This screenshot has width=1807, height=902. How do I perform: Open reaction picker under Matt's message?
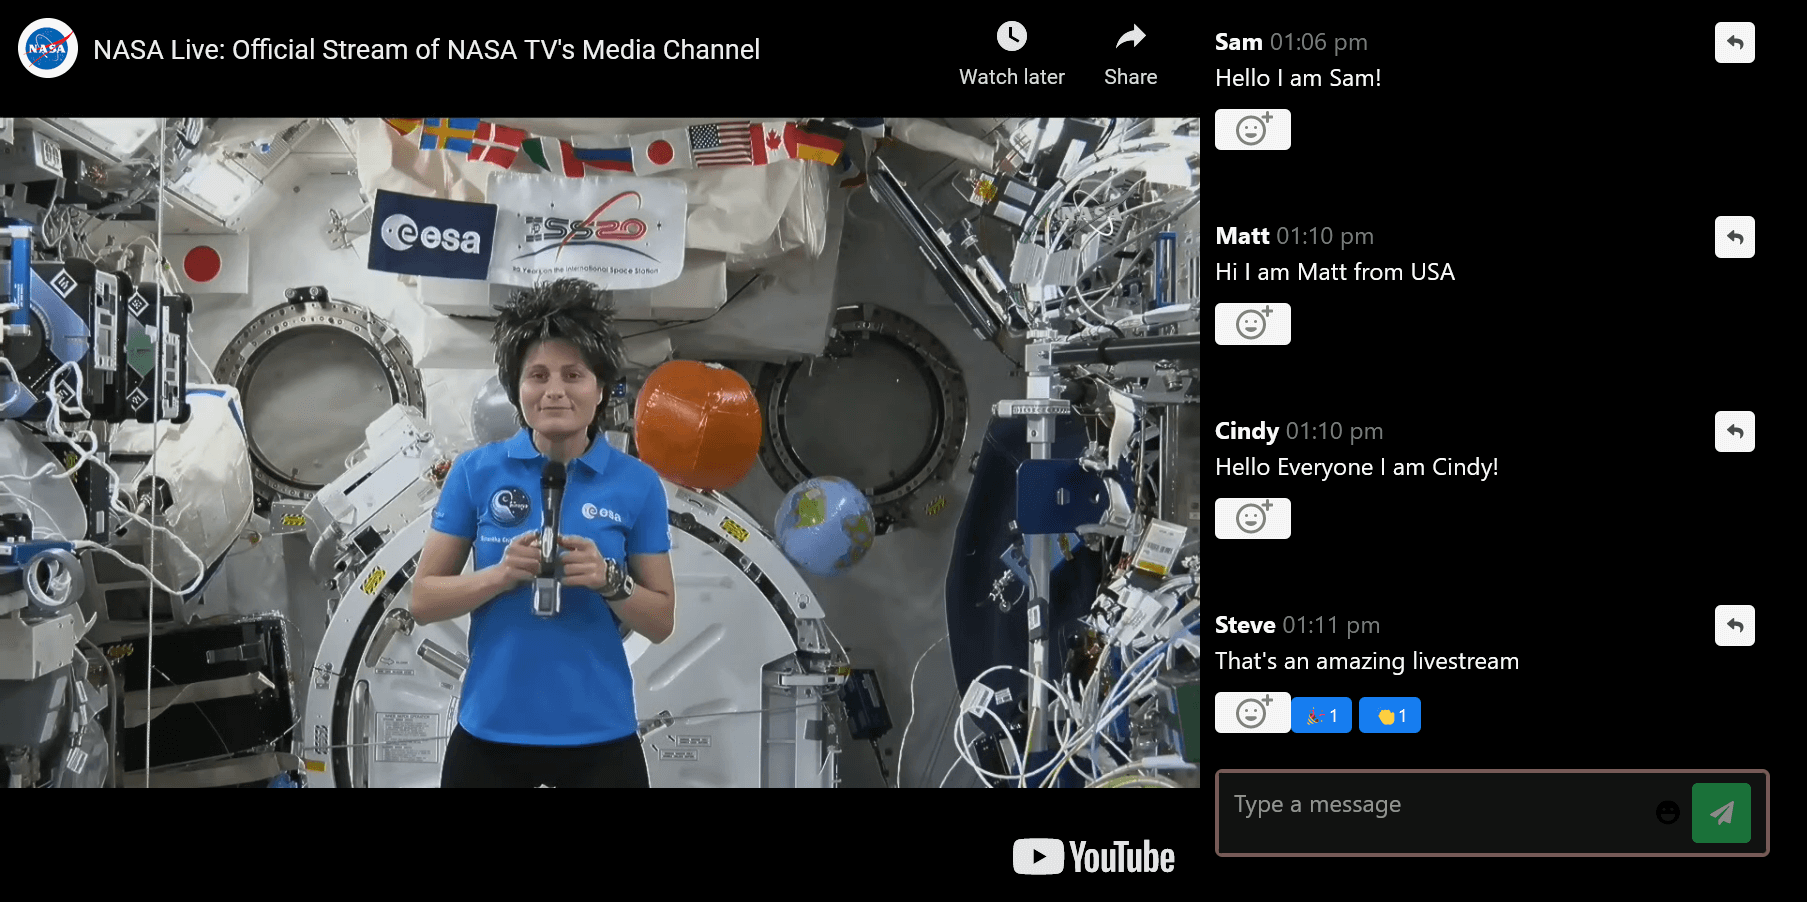coord(1252,324)
